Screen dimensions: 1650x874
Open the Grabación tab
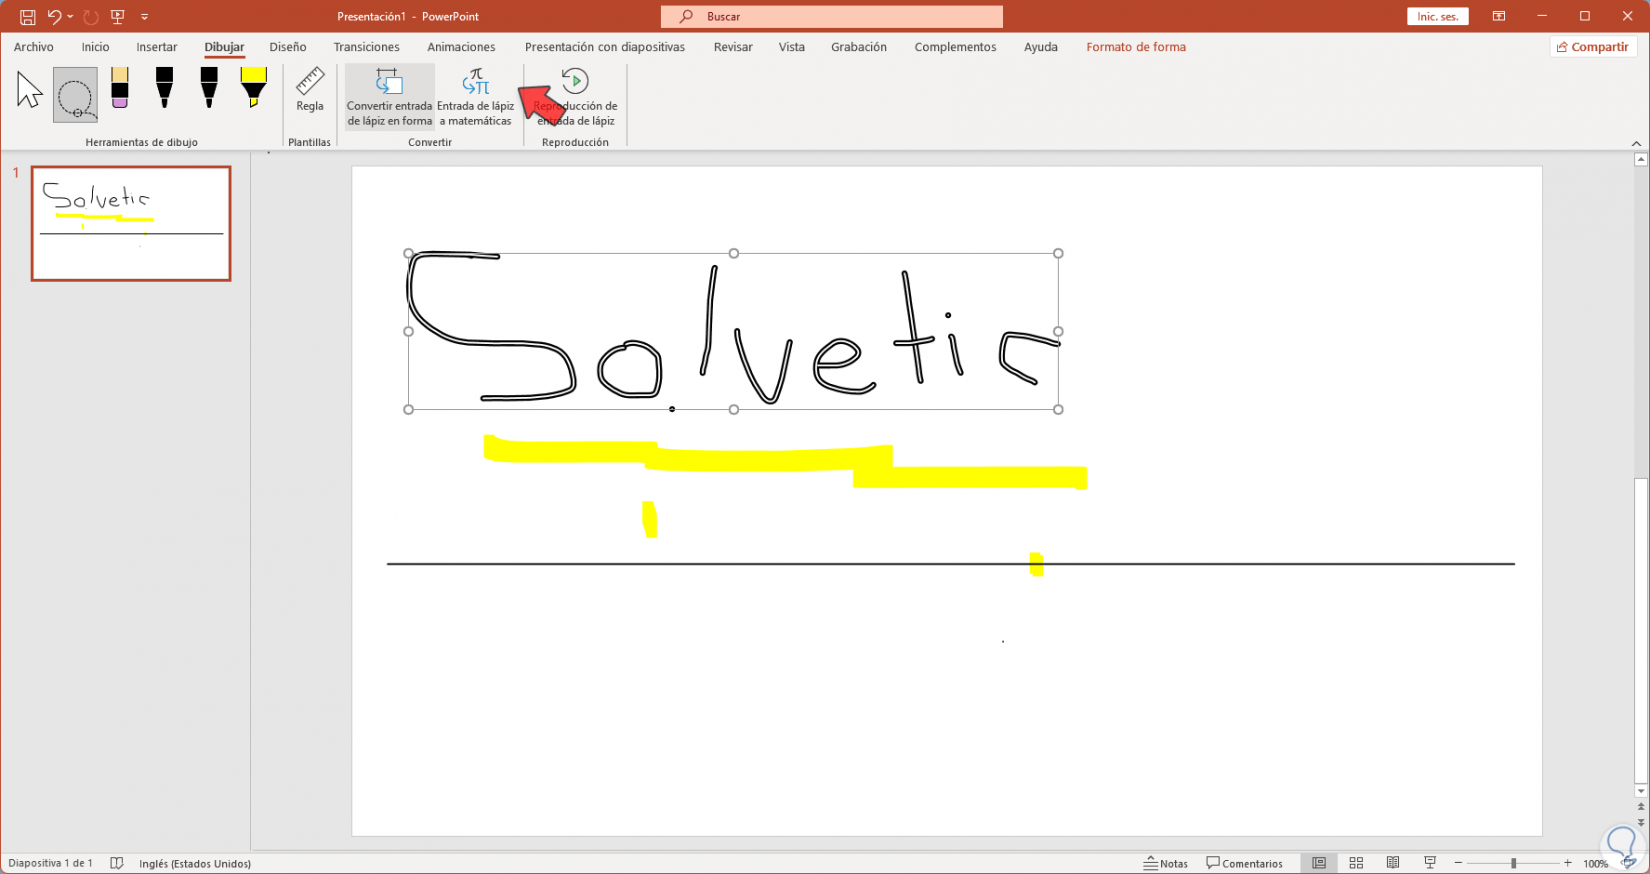(859, 47)
